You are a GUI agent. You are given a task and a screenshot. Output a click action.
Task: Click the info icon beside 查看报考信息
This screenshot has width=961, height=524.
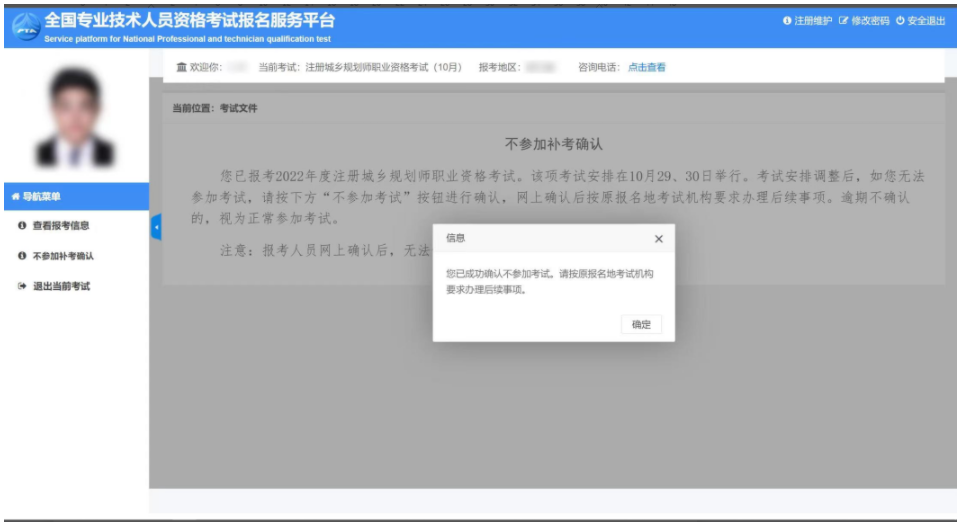(x=22, y=226)
